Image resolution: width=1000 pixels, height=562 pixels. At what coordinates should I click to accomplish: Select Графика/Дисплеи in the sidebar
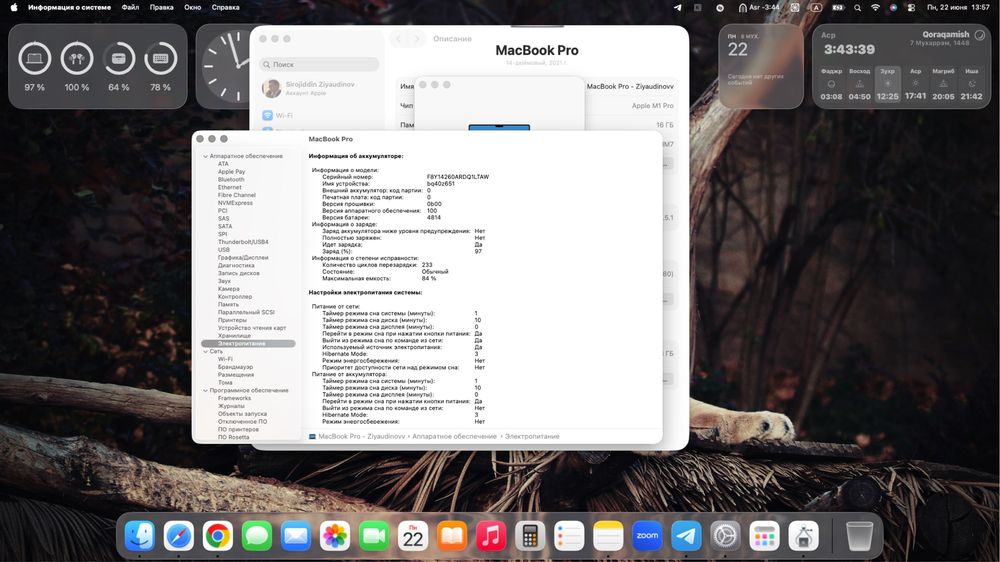243,258
